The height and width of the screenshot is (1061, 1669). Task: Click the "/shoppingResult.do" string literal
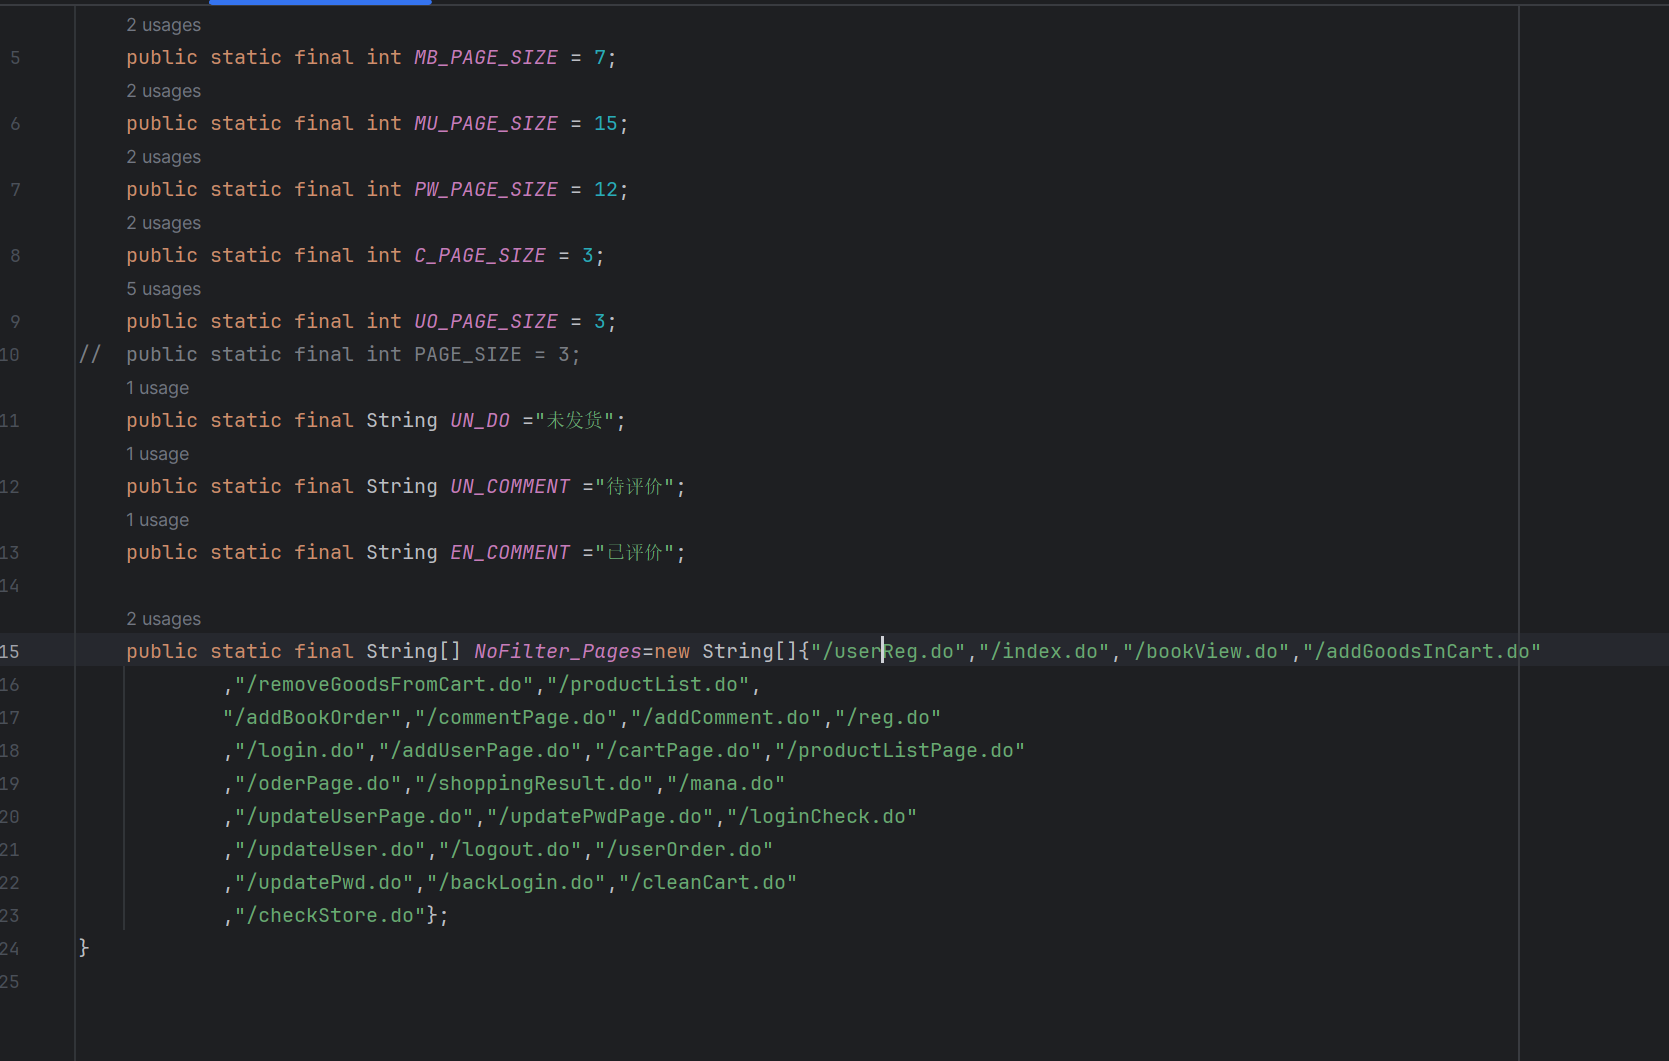[x=534, y=784]
